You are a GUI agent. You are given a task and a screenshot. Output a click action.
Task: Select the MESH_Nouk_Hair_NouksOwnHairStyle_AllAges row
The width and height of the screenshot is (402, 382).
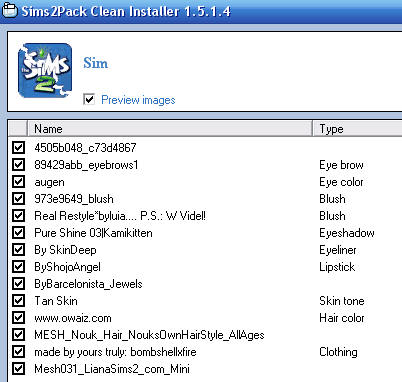pos(205,335)
